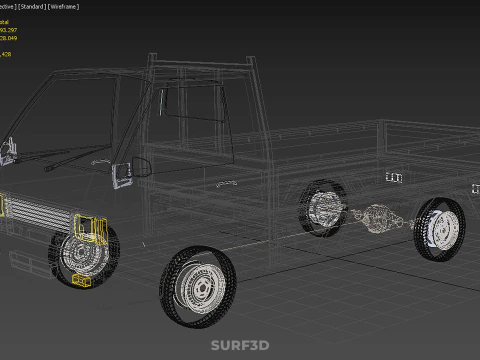The height and width of the screenshot is (360, 480).
Task: Select the rounded side mirror on the cab door
Action: [x=142, y=166]
